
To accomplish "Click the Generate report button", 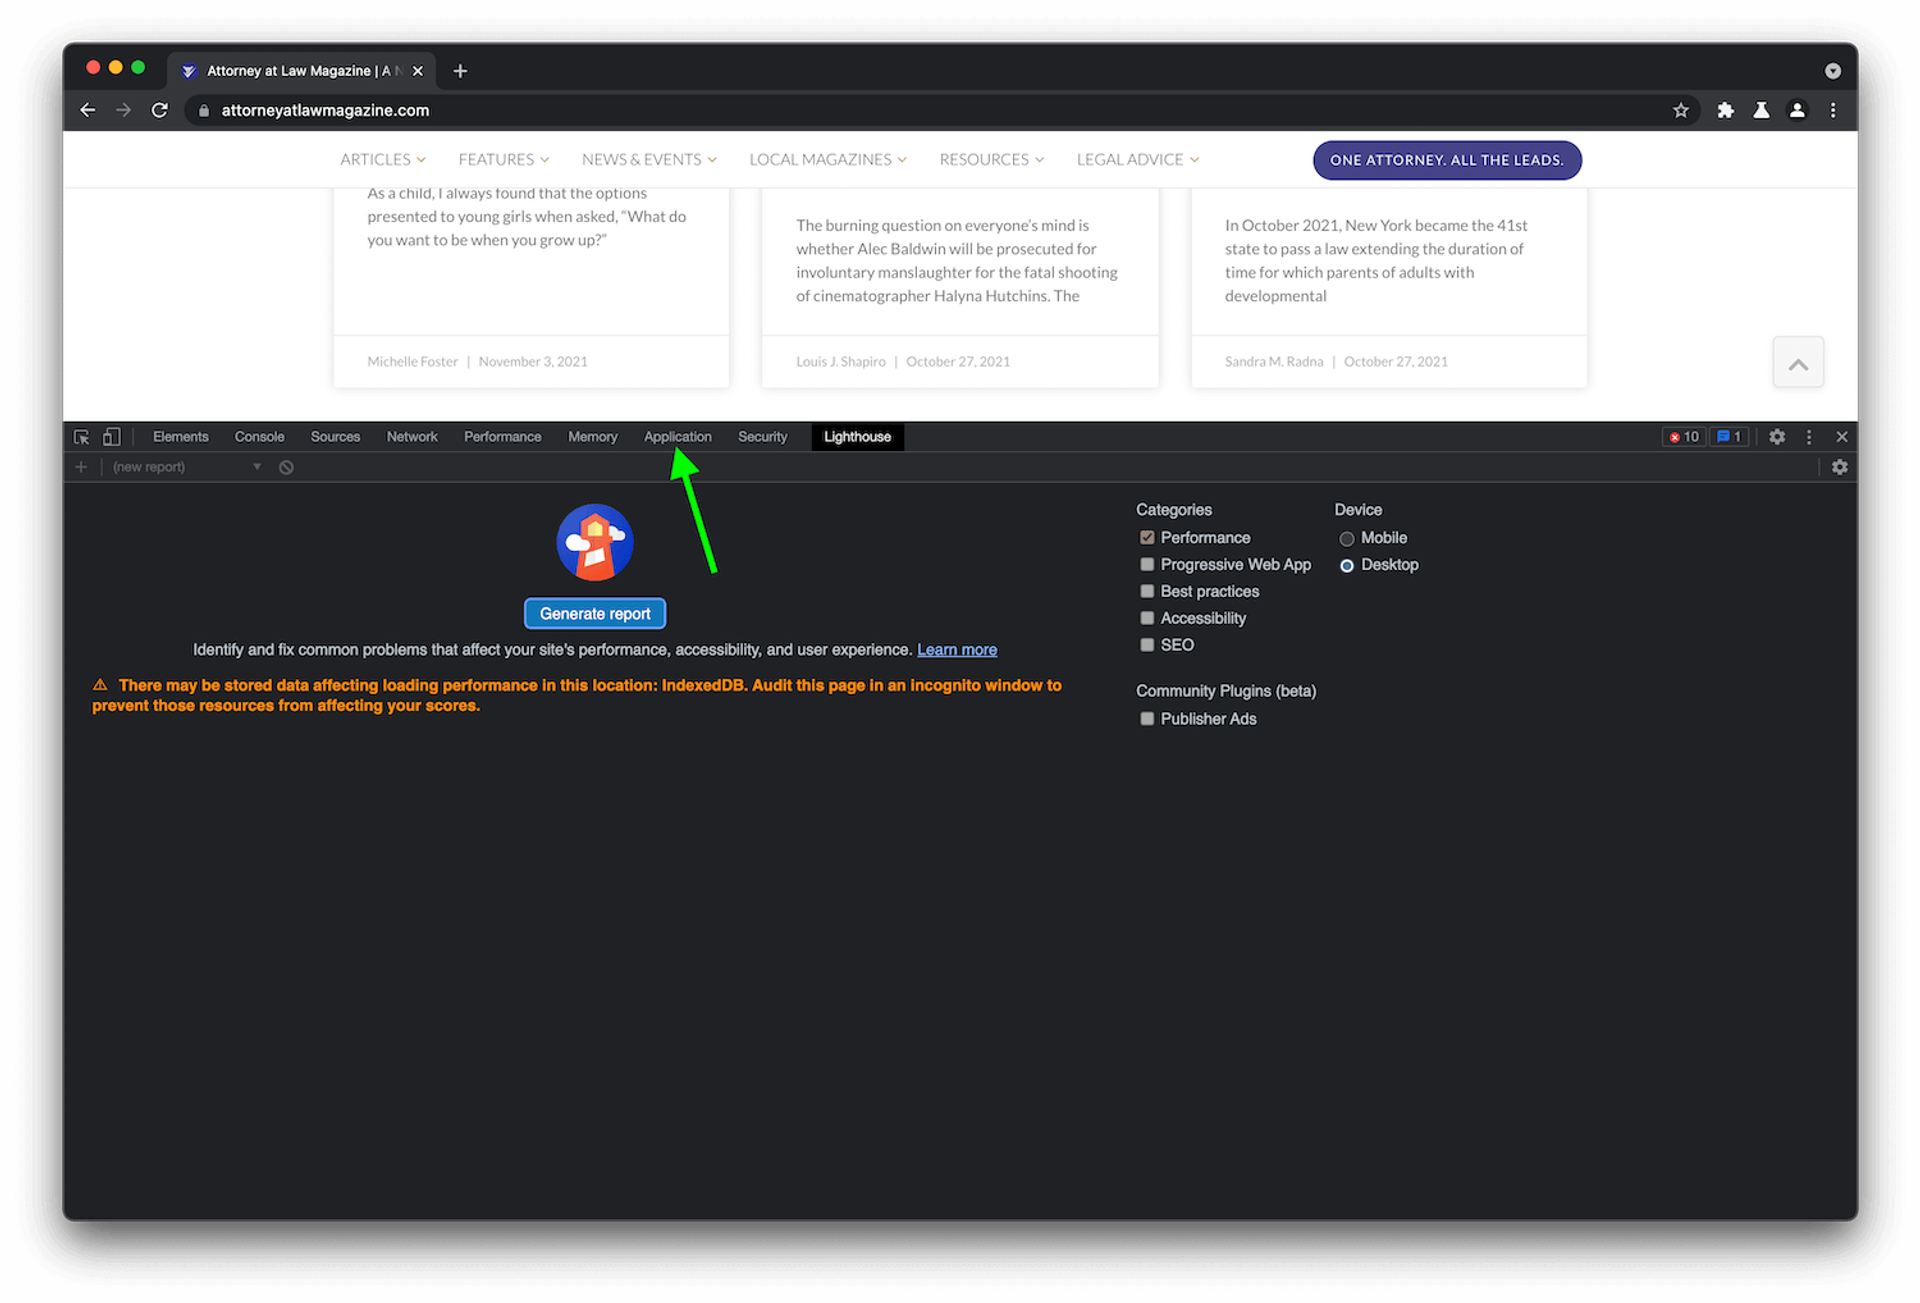I will tap(595, 614).
